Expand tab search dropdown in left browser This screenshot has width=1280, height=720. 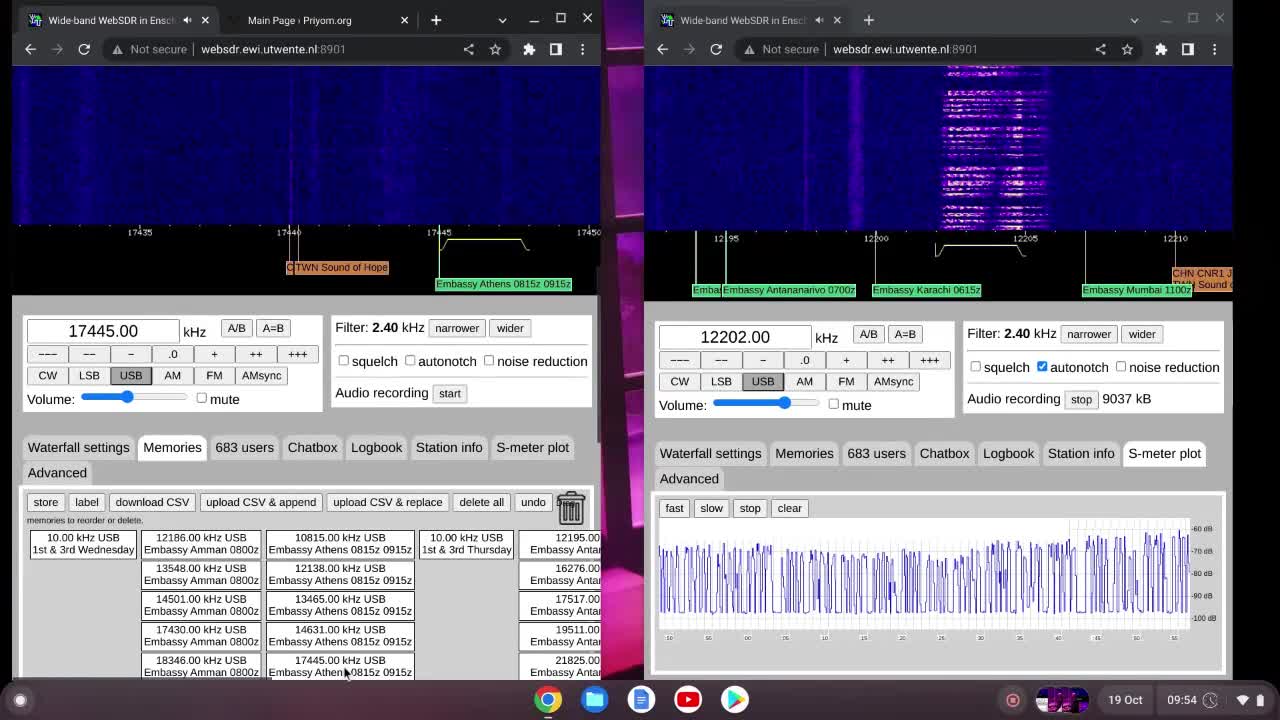tap(502, 20)
